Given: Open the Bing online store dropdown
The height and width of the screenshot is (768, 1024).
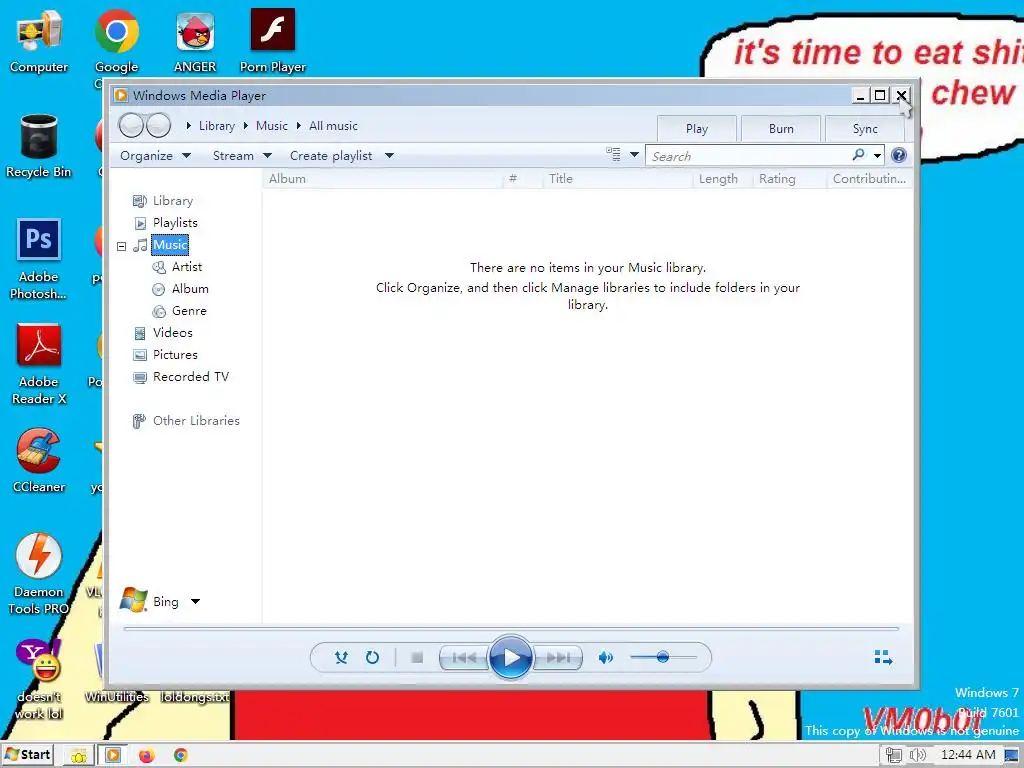Looking at the screenshot, I should [195, 601].
